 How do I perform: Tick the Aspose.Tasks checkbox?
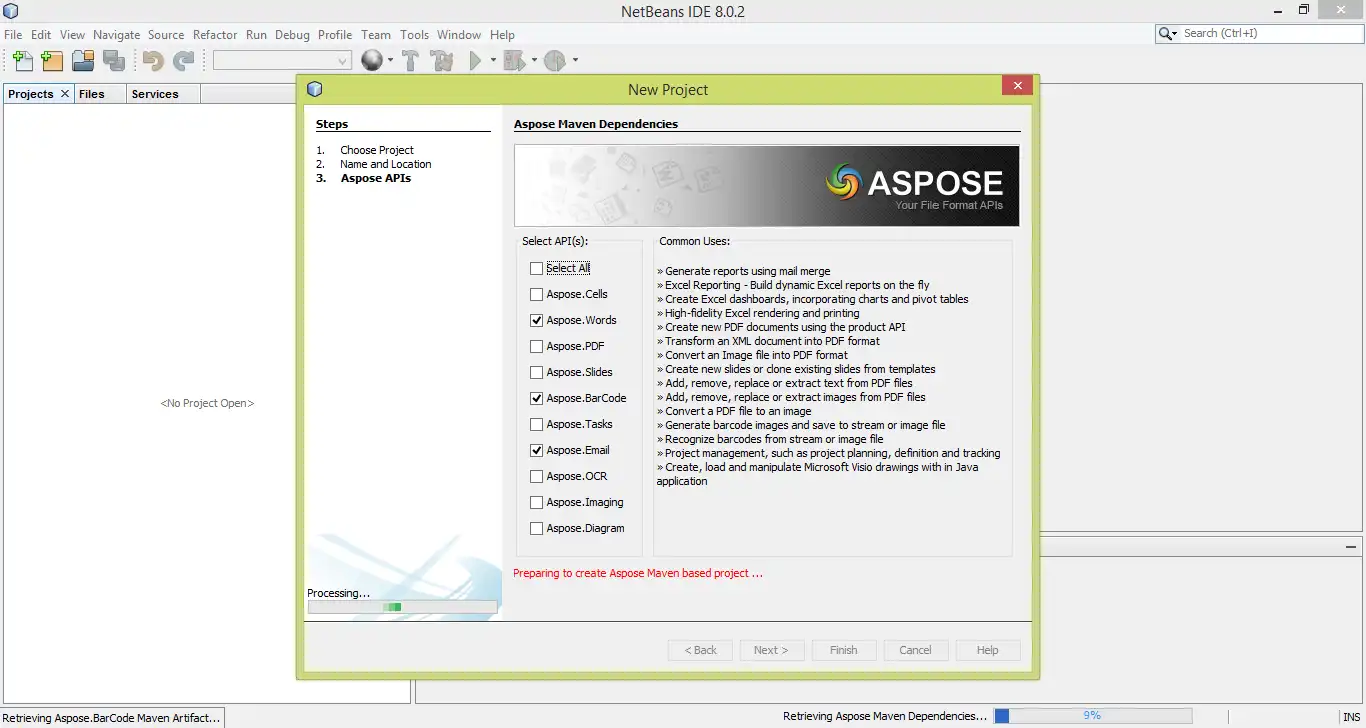coord(537,424)
